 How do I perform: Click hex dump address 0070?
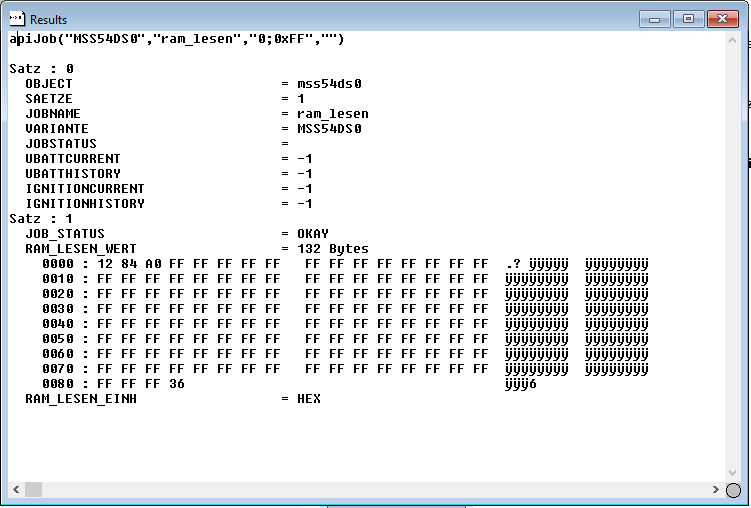pos(58,369)
